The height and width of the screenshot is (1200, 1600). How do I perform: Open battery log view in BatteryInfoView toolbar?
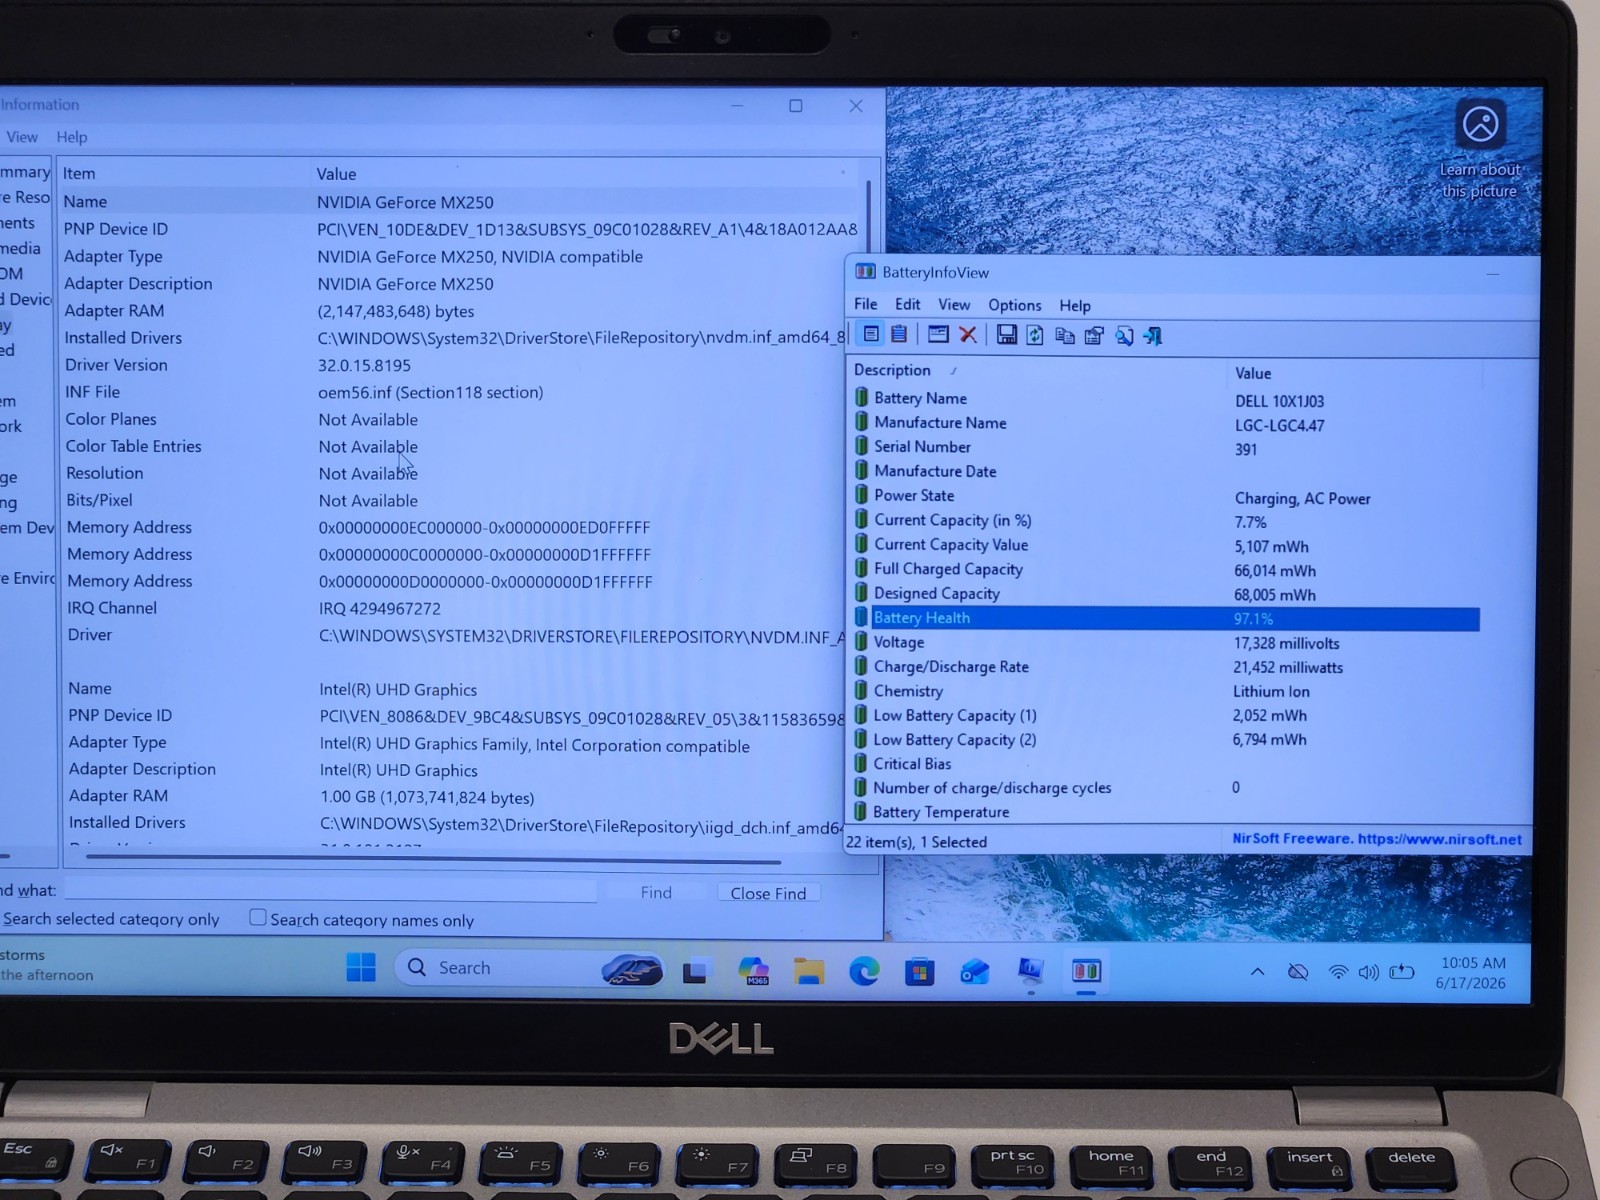(x=899, y=334)
